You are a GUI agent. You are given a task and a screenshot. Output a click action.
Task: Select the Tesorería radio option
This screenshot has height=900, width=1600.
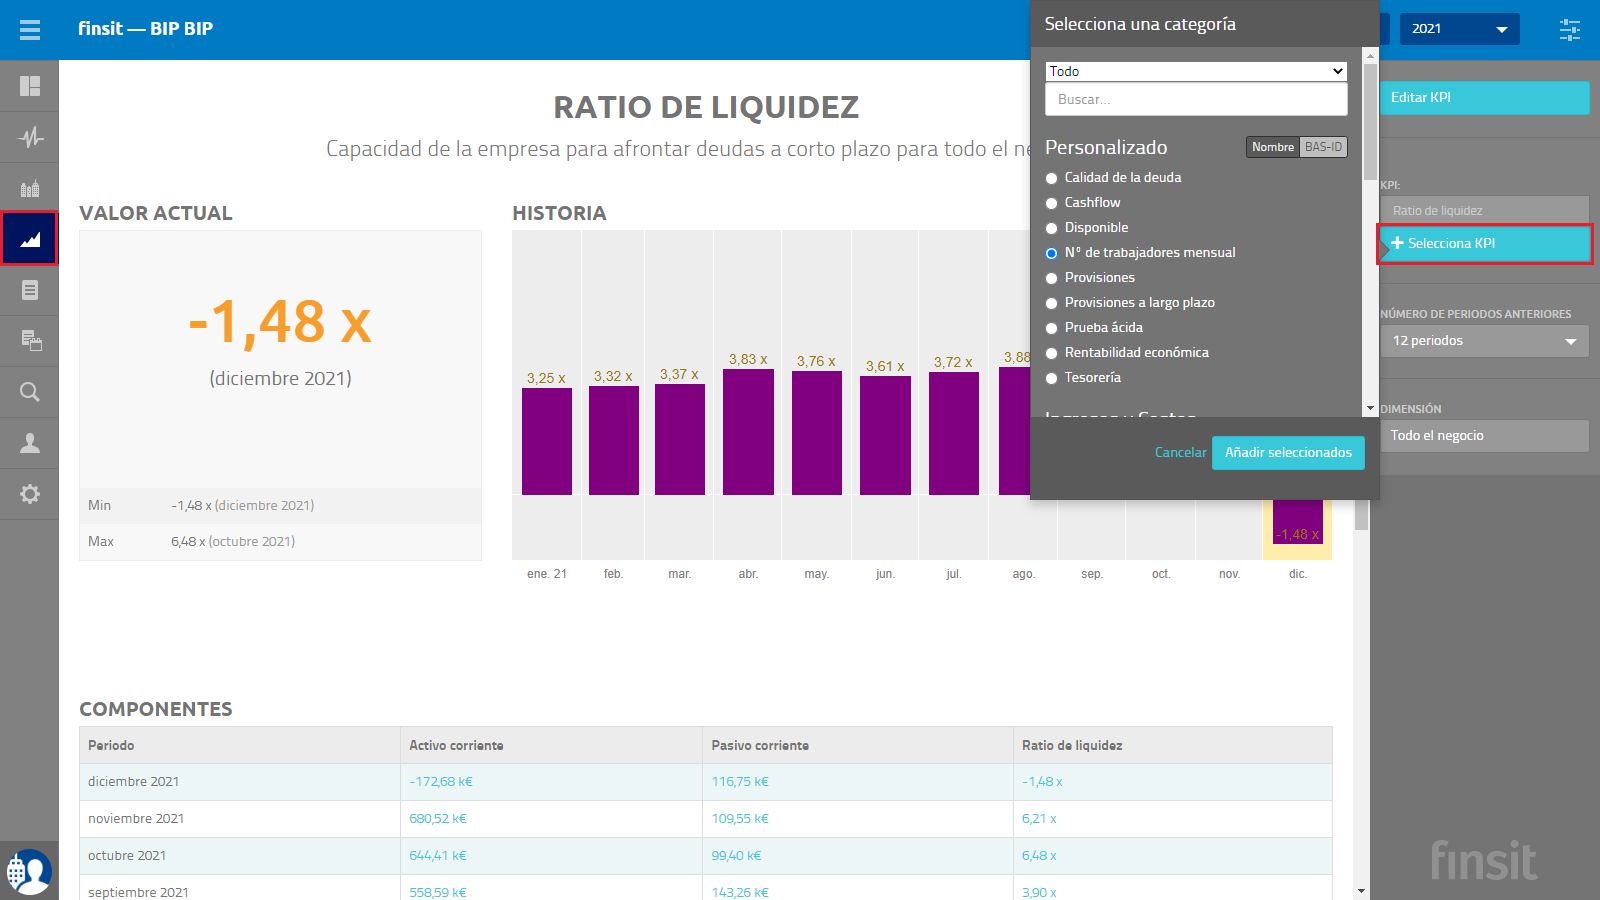click(x=1051, y=378)
